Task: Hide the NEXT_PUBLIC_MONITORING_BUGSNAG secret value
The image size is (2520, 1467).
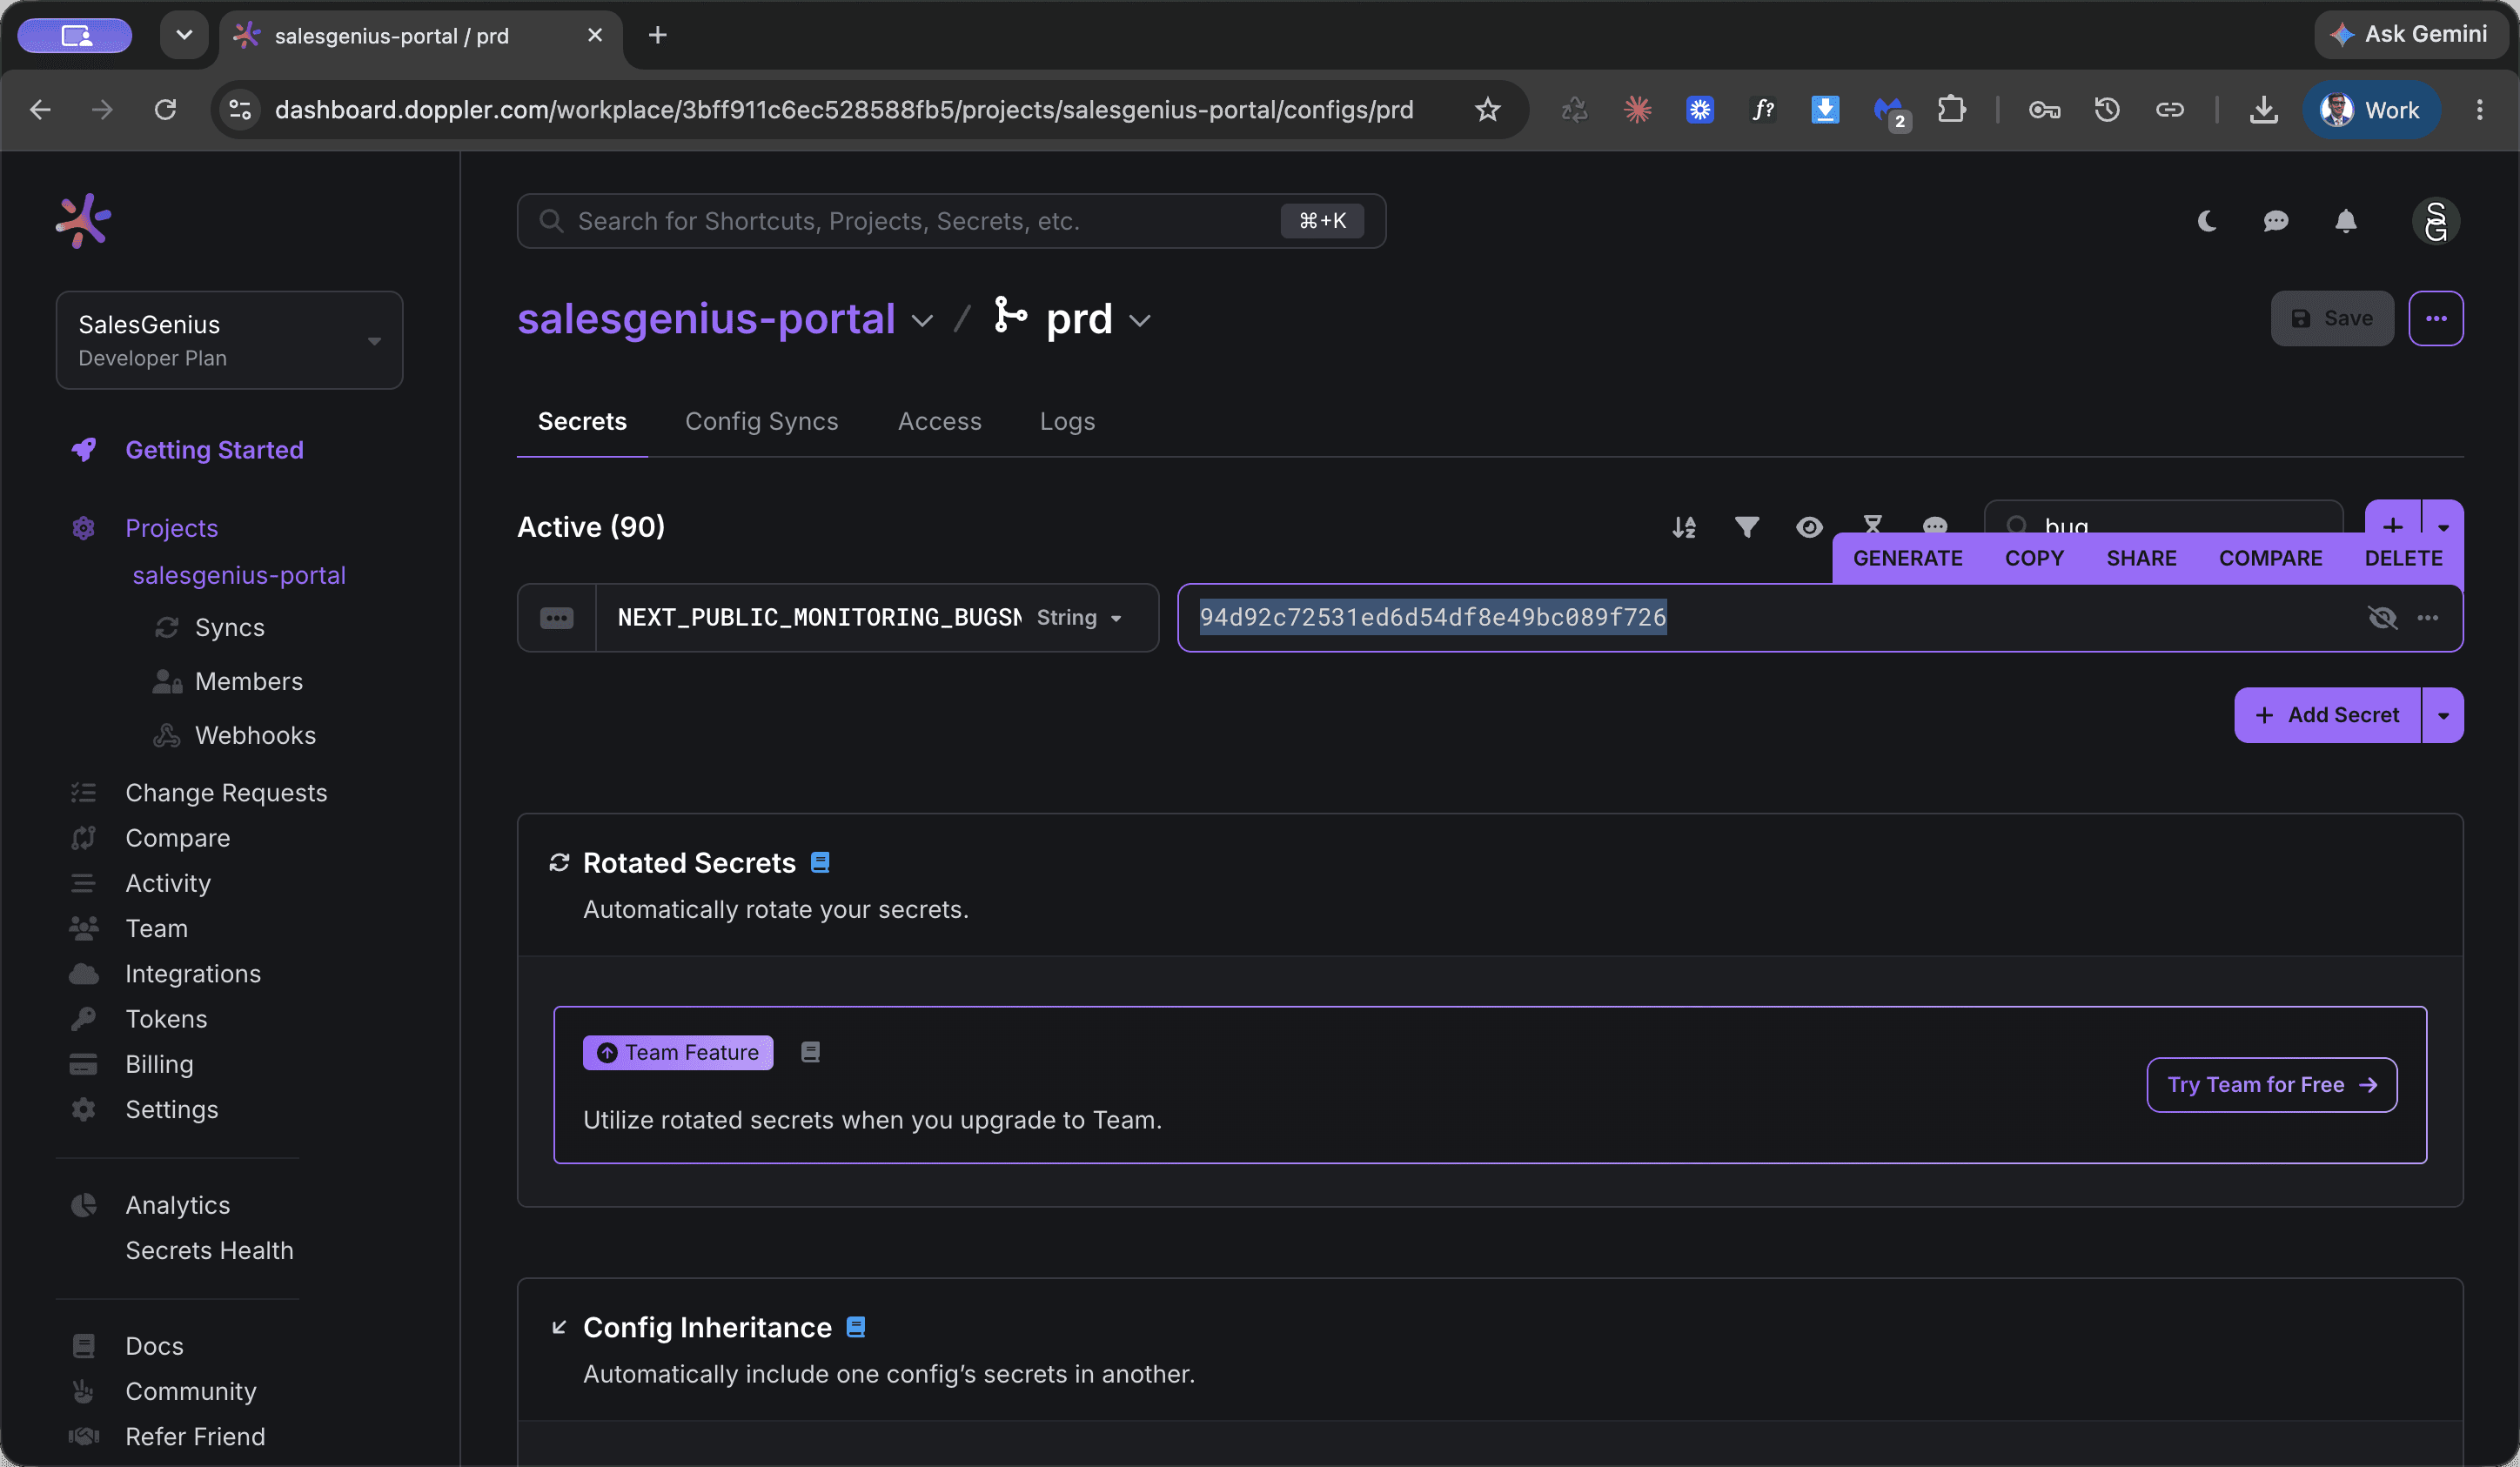Action: pyautogui.click(x=2383, y=618)
